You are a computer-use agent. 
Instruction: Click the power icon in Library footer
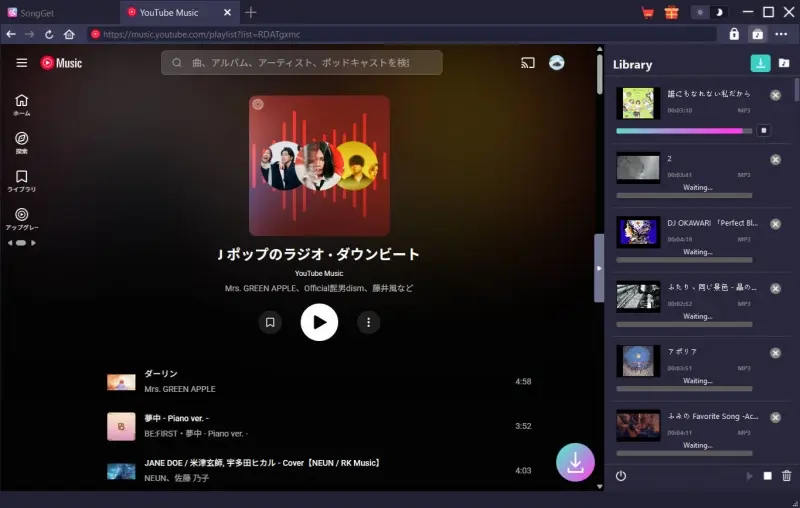coord(621,476)
